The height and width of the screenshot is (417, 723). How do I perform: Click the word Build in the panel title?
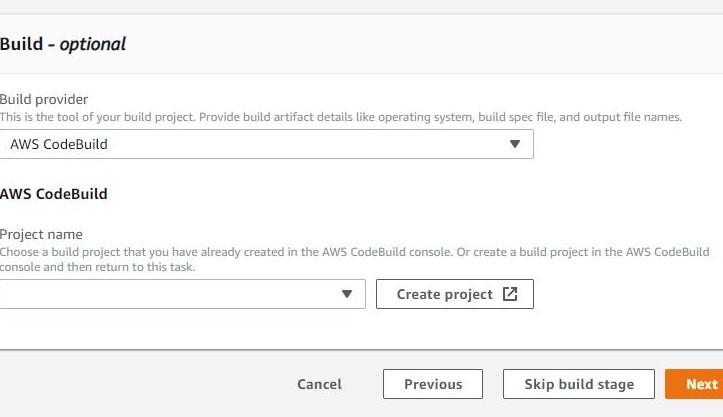21,44
